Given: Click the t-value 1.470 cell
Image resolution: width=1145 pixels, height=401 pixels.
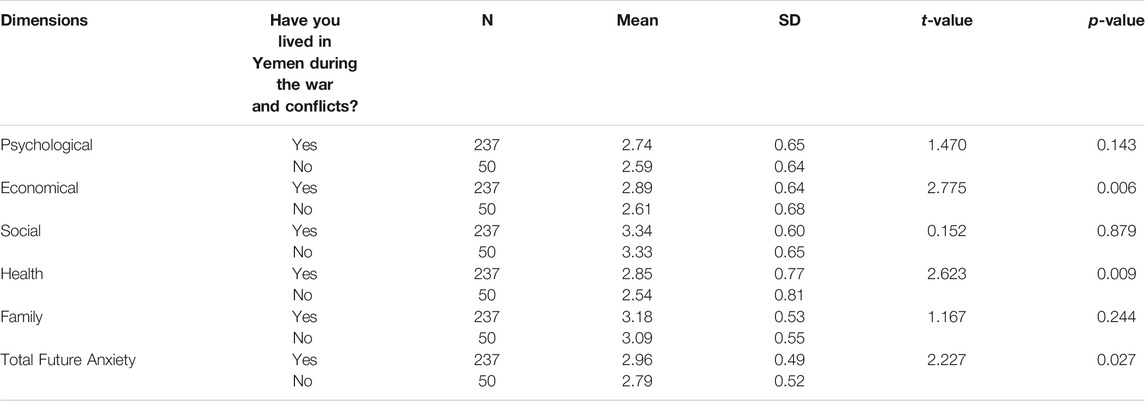Looking at the screenshot, I should [946, 145].
